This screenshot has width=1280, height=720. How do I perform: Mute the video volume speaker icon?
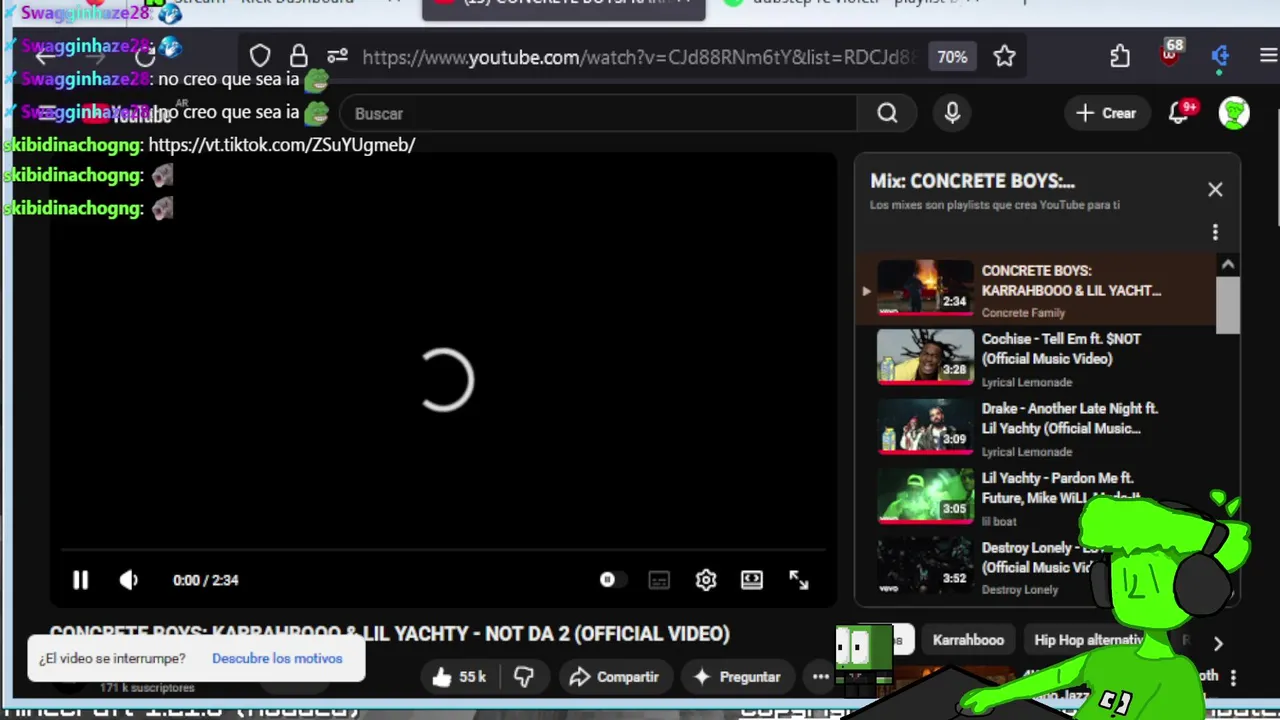[129, 580]
